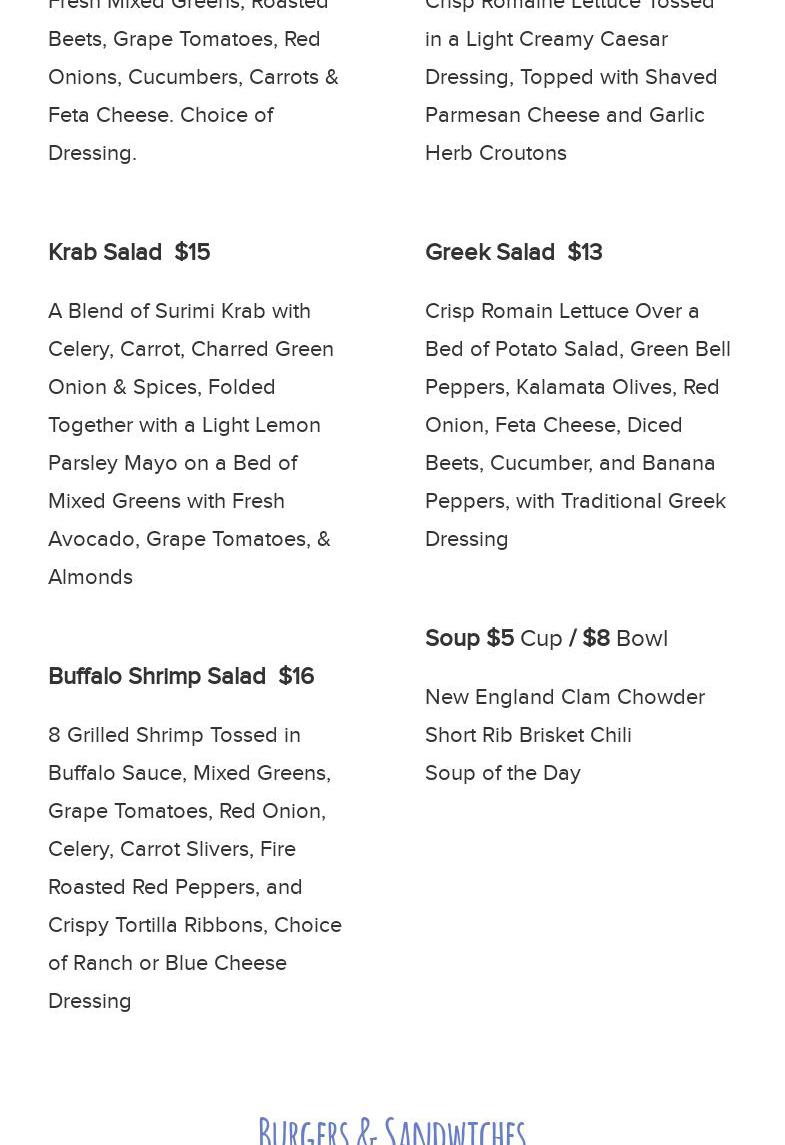
Task: Select the Soup of the Day item
Action: click(502, 773)
